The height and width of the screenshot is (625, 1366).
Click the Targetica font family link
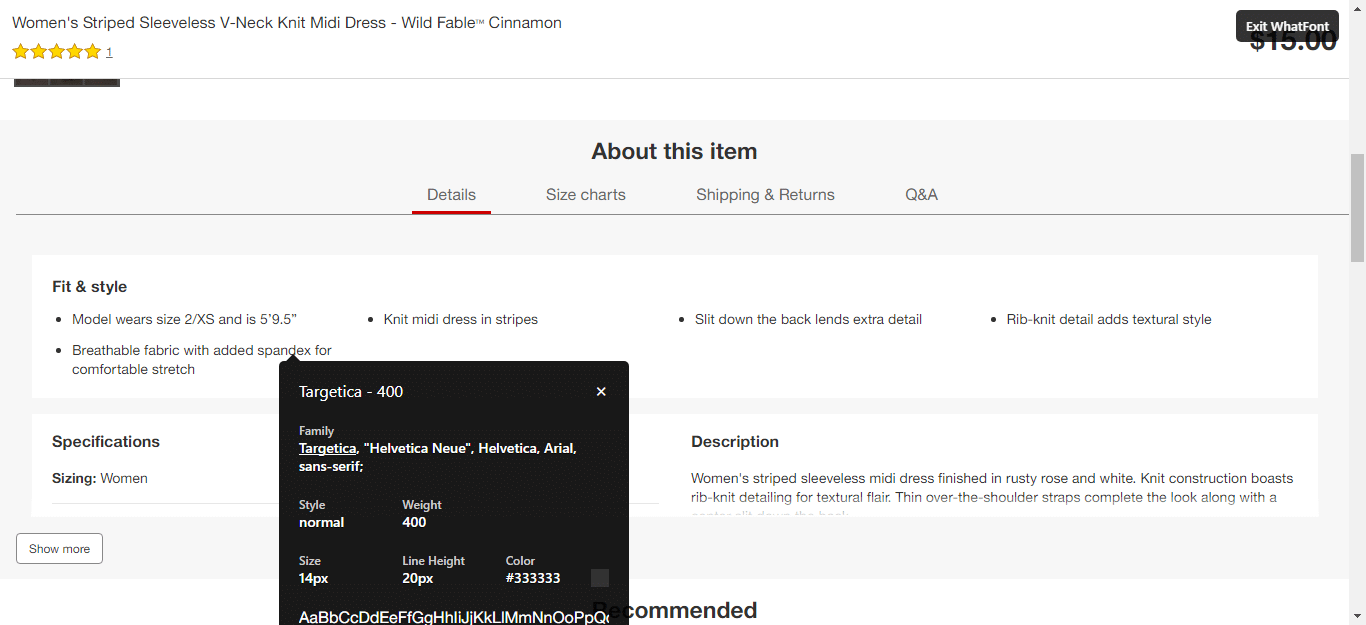click(x=327, y=449)
